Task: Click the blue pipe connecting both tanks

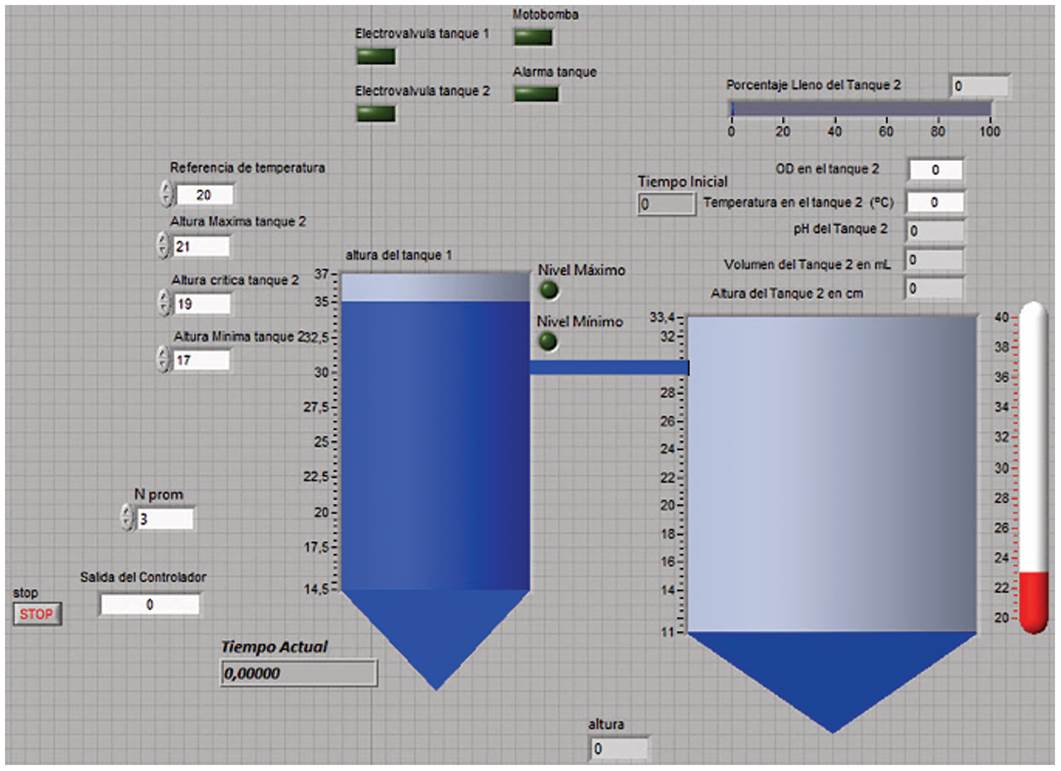Action: coord(608,368)
